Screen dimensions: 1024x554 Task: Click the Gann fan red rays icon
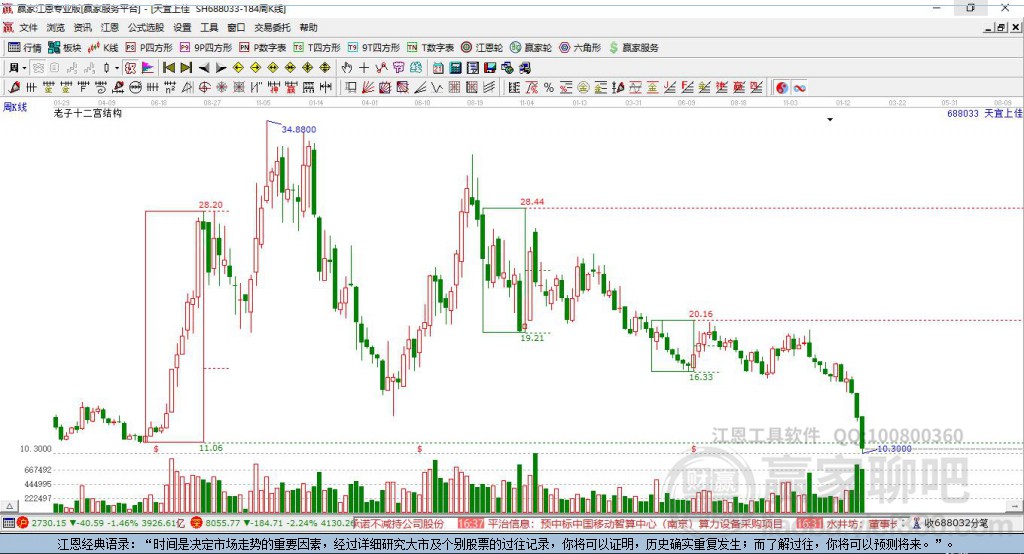[x=368, y=88]
